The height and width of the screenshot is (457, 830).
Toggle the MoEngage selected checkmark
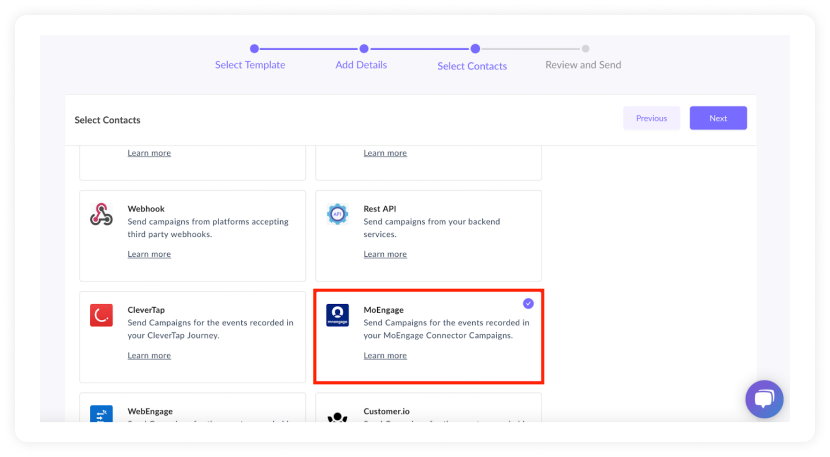[x=528, y=303]
